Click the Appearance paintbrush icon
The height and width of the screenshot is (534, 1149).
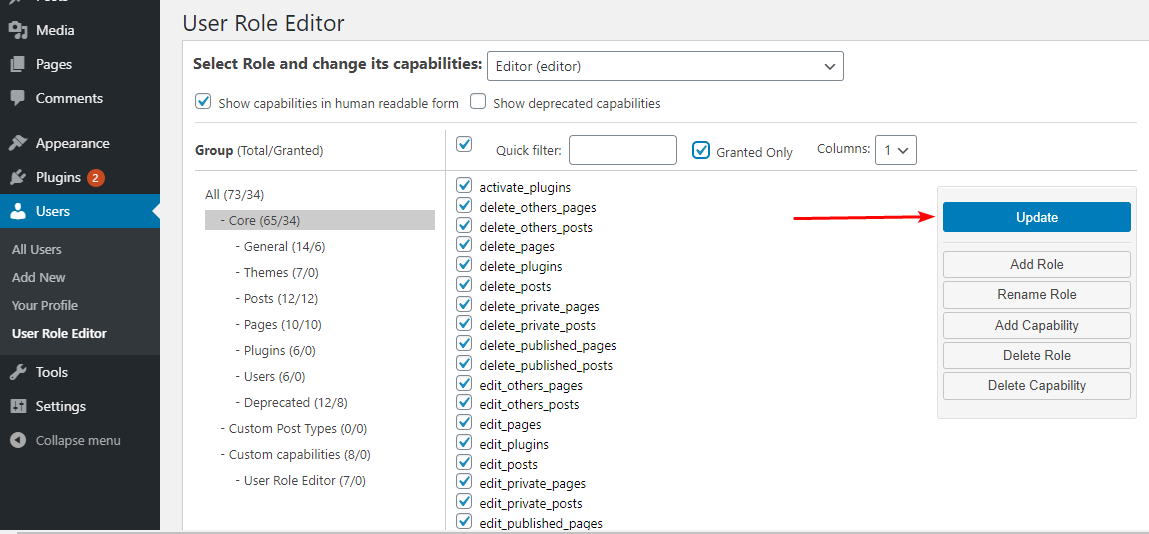[x=18, y=143]
